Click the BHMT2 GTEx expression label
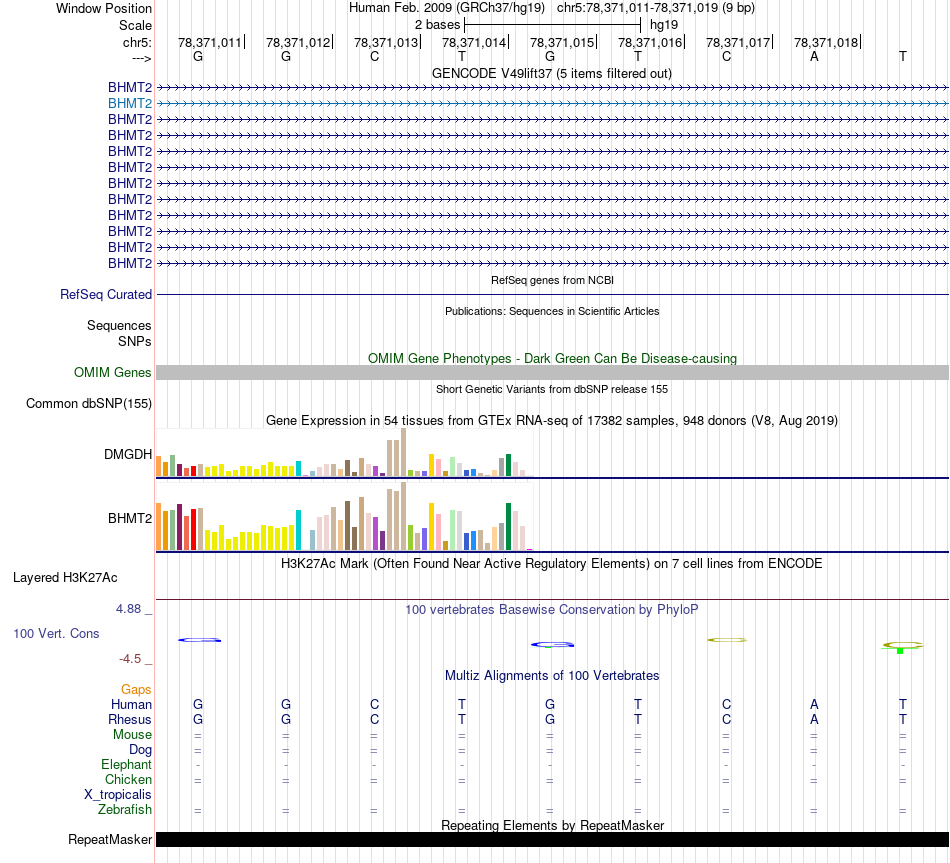The width and height of the screenshot is (950, 863). click(130, 519)
